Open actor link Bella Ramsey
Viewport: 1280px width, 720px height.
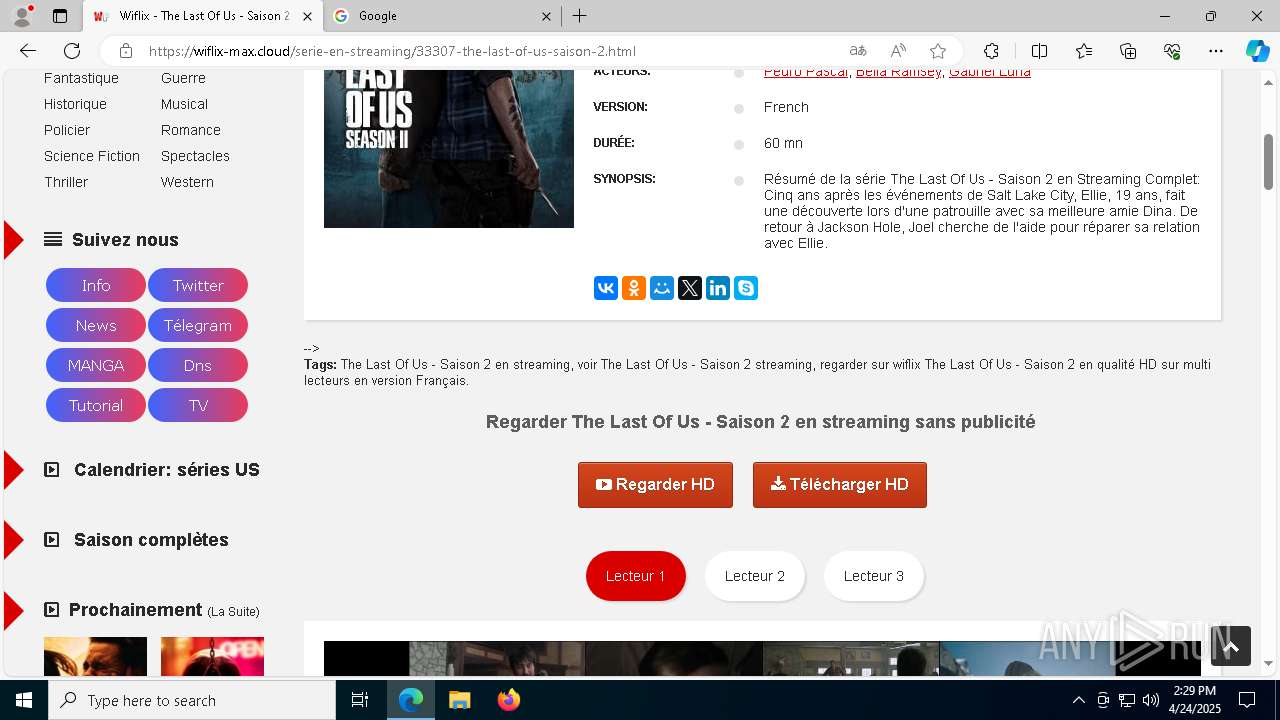coord(899,72)
